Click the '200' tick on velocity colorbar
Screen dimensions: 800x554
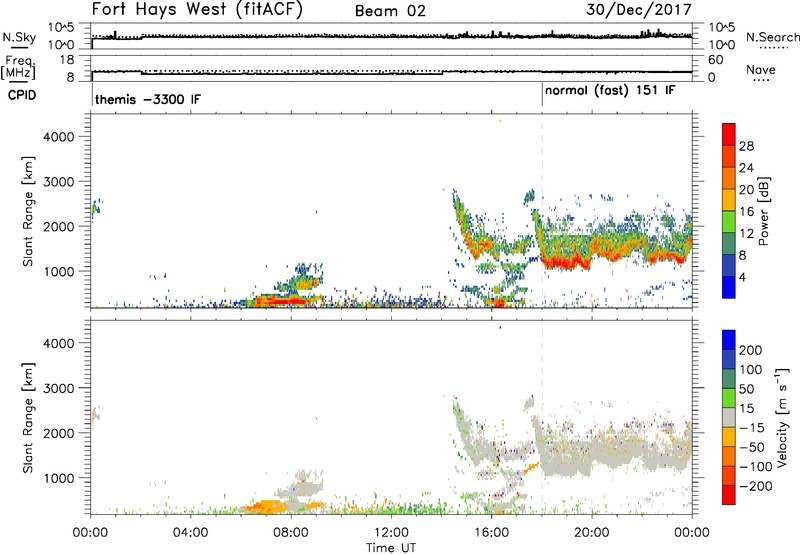coord(751,350)
